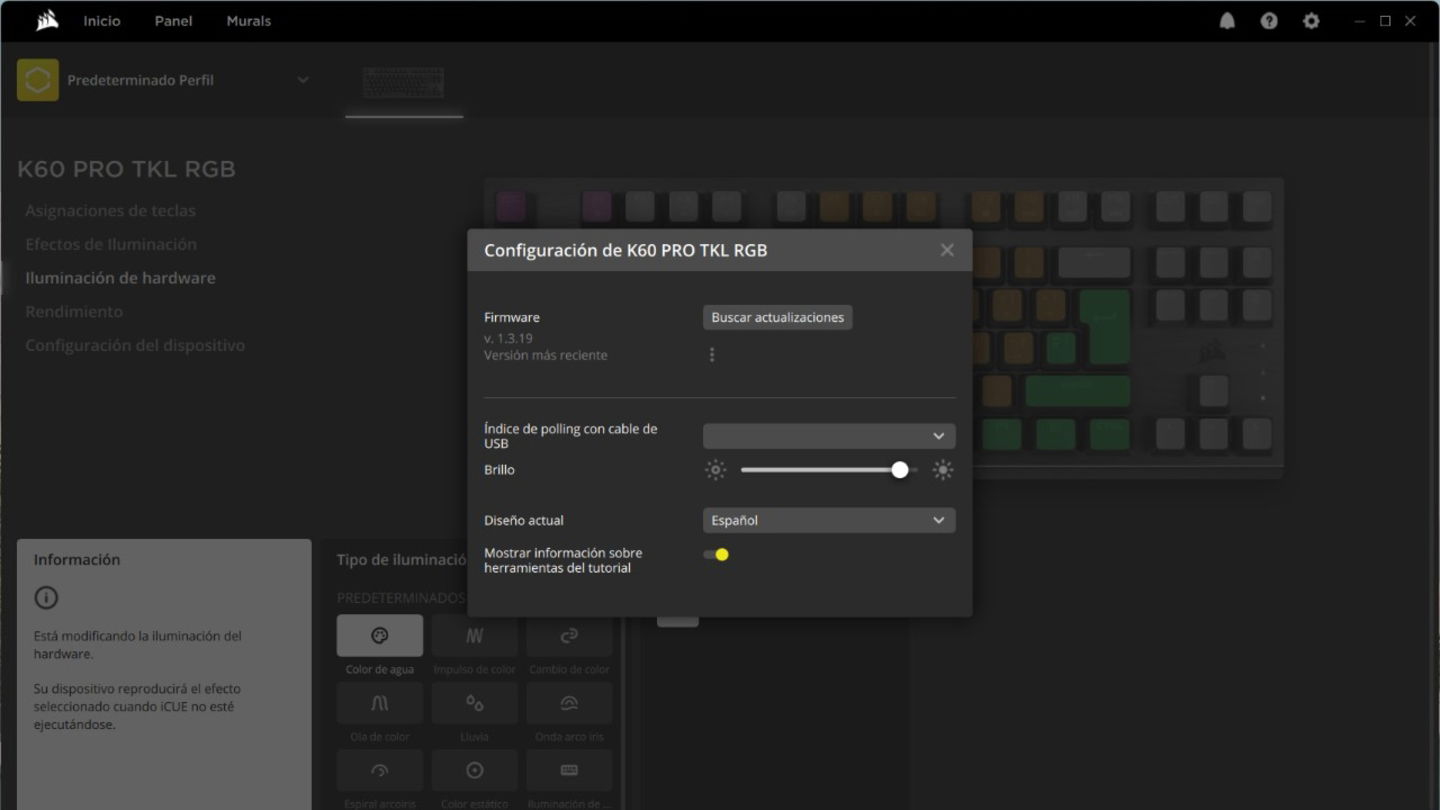Select Onda arco iris lighting effect
Viewport: 1440px width, 810px height.
pos(569,704)
